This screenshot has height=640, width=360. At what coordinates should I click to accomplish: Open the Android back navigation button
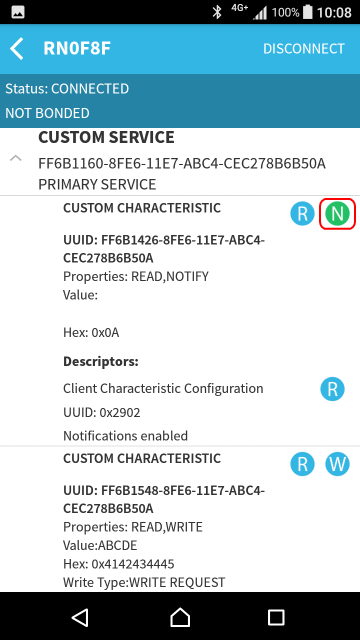point(80,617)
